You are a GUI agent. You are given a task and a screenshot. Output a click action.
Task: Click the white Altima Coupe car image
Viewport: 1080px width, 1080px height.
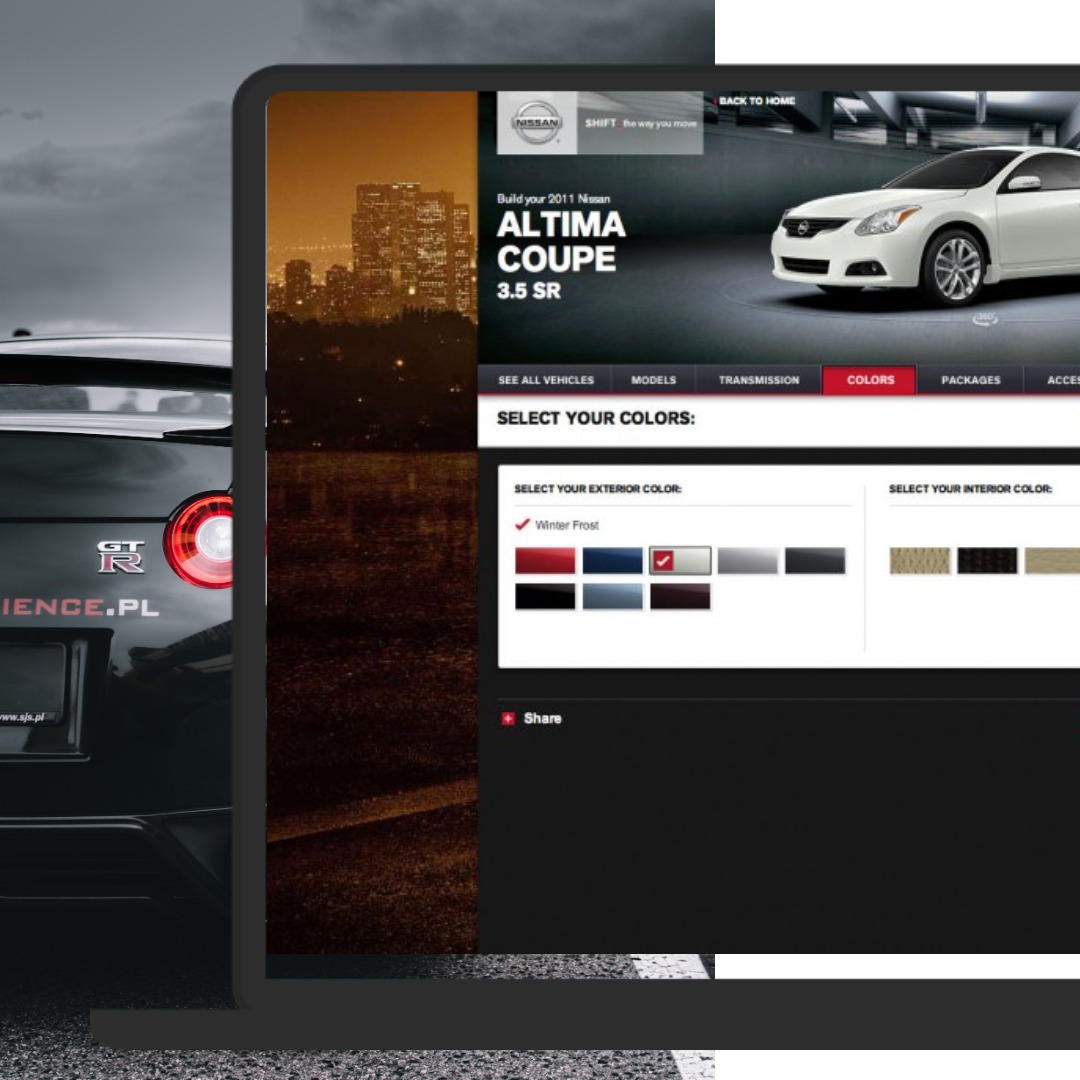925,226
